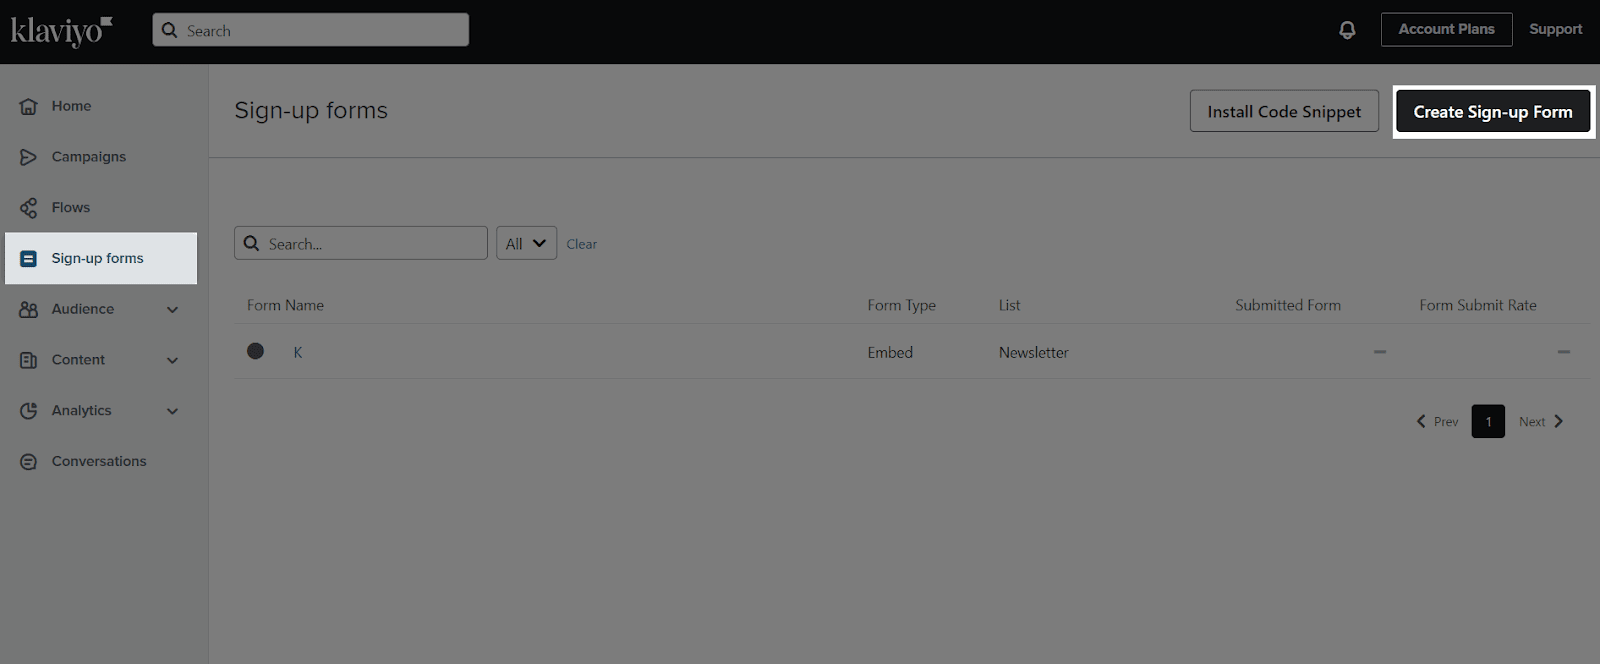Expand the Audience submenu chevron
Screen dimensions: 1600x664
172,310
